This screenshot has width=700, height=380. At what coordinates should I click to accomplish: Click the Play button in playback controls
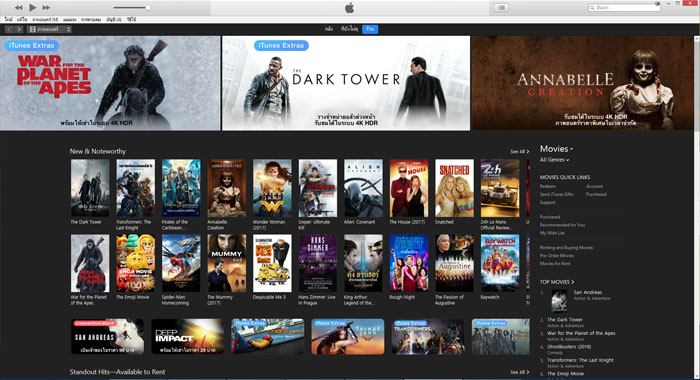[33, 7]
